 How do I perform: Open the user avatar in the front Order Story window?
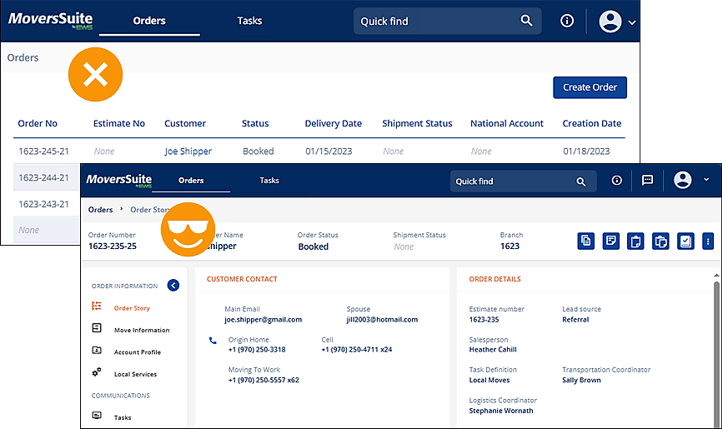point(682,180)
